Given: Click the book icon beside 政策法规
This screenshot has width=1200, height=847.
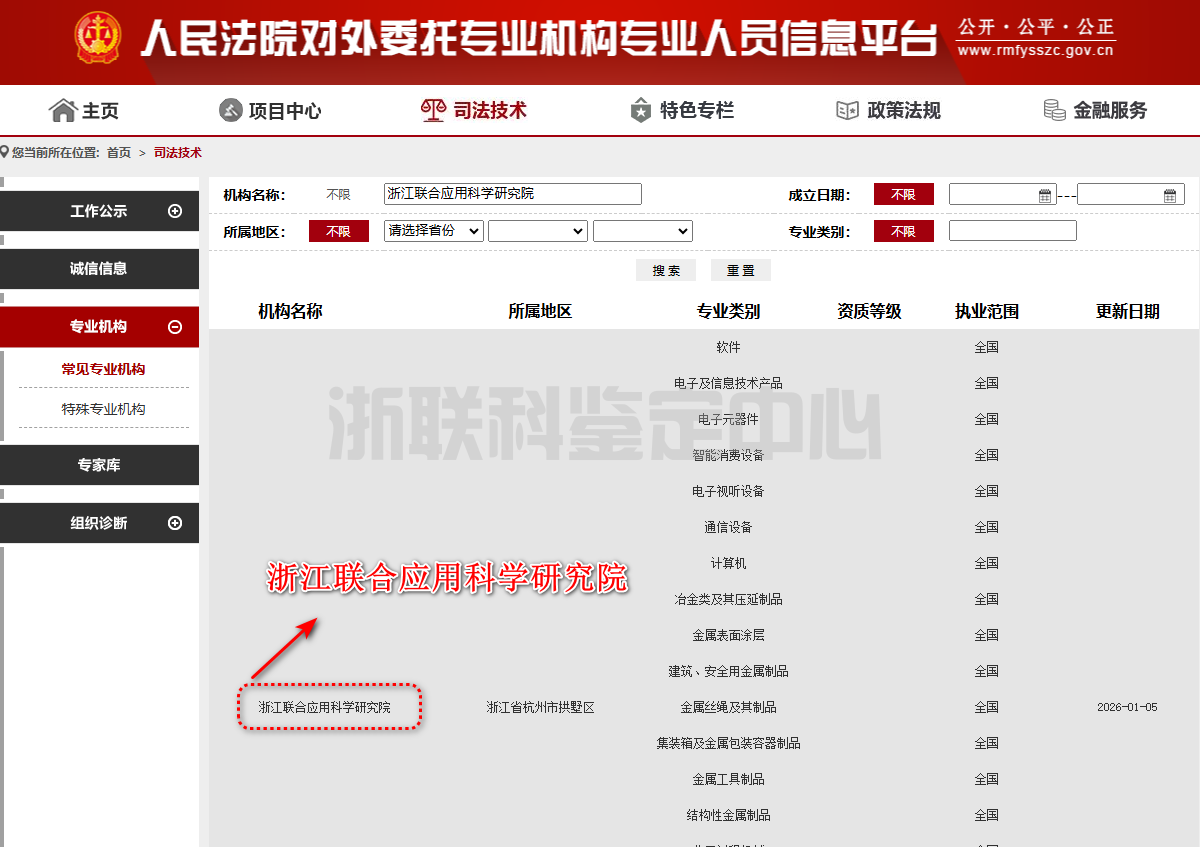Looking at the screenshot, I should [x=847, y=110].
